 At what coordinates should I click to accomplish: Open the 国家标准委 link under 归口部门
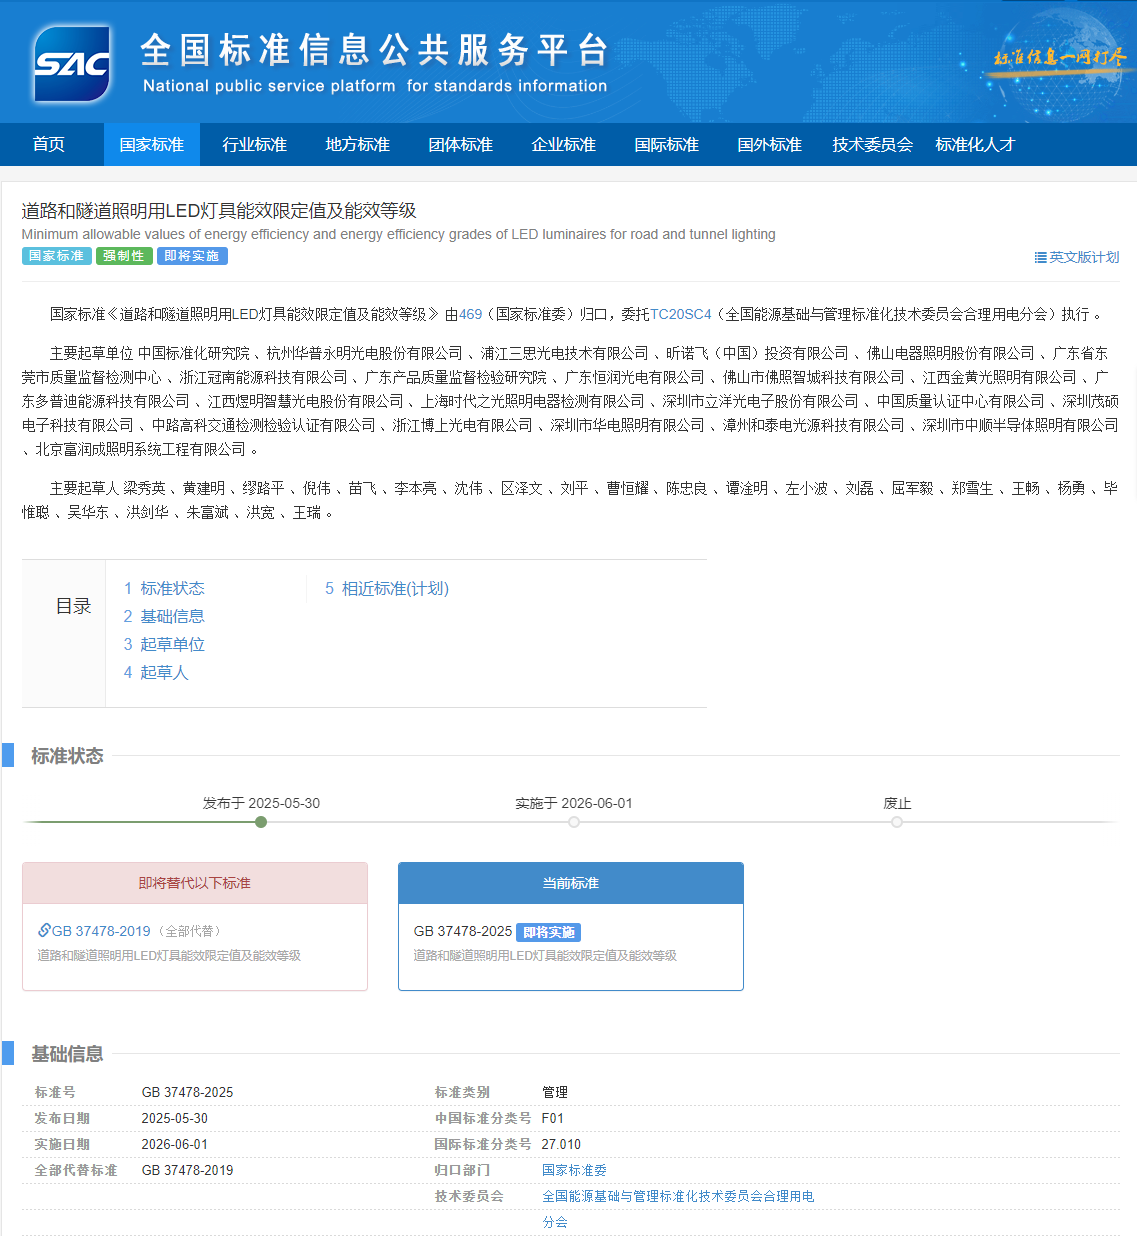point(574,1170)
